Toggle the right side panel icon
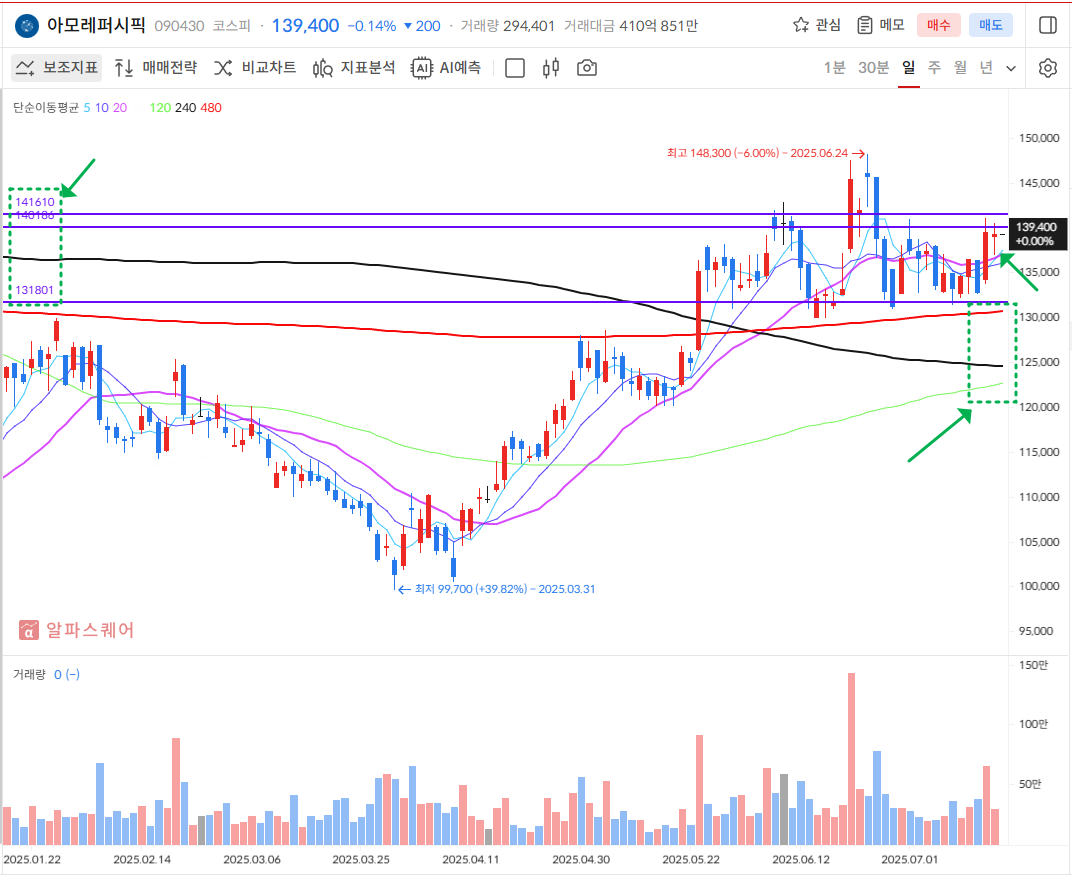 coord(1047,25)
